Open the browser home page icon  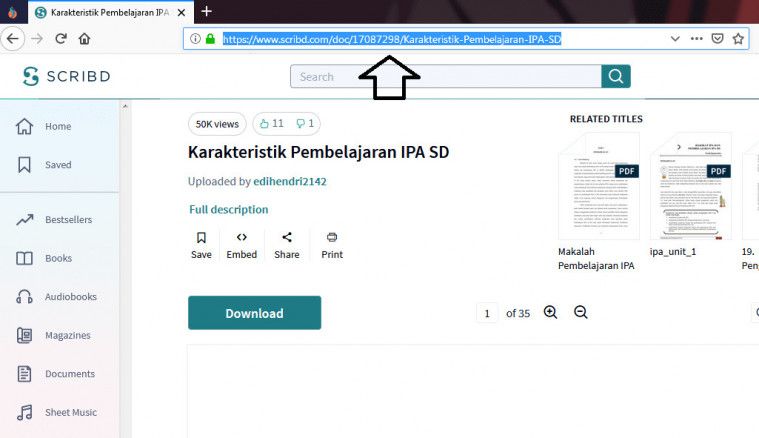pos(84,39)
